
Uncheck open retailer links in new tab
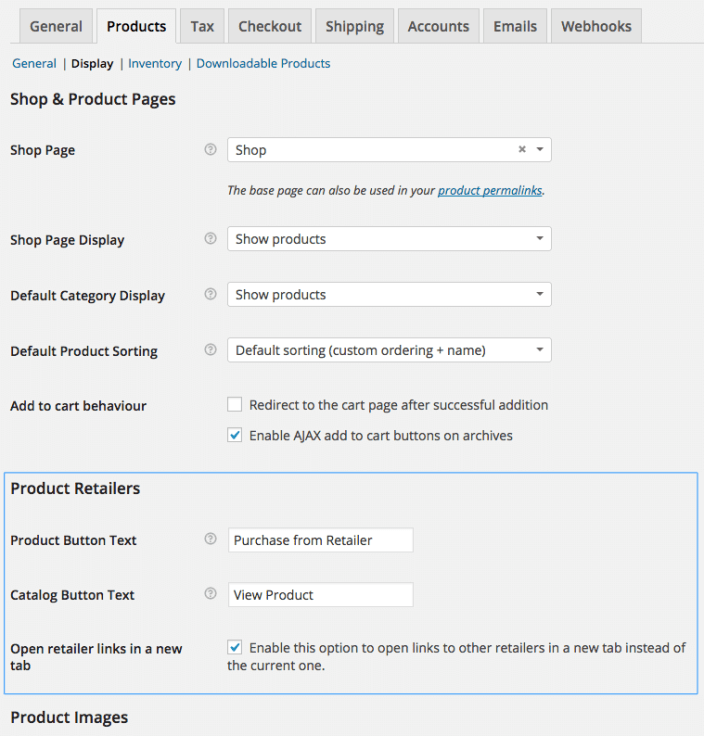coord(235,648)
